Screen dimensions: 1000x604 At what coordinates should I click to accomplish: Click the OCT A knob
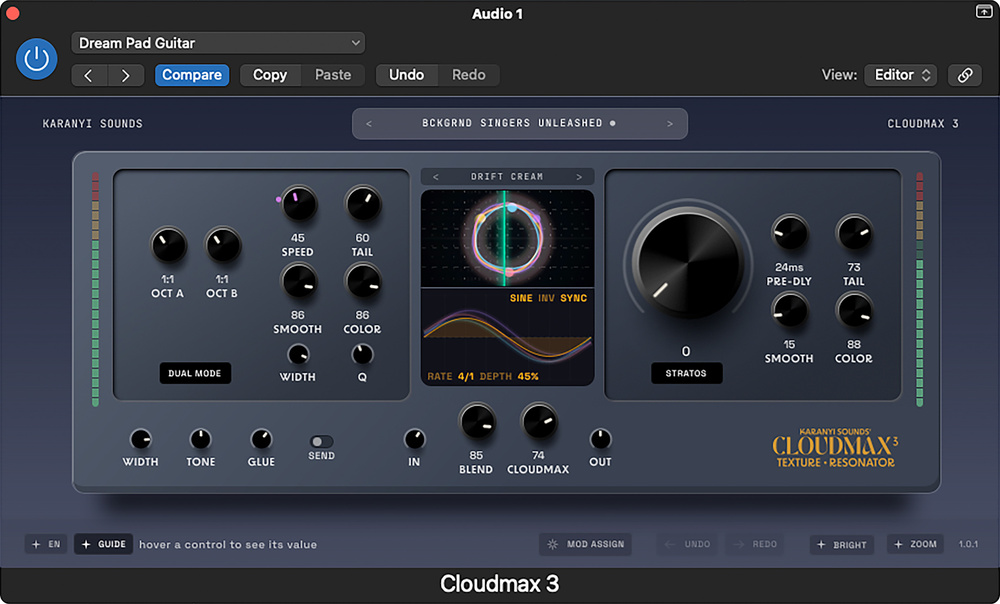[168, 246]
